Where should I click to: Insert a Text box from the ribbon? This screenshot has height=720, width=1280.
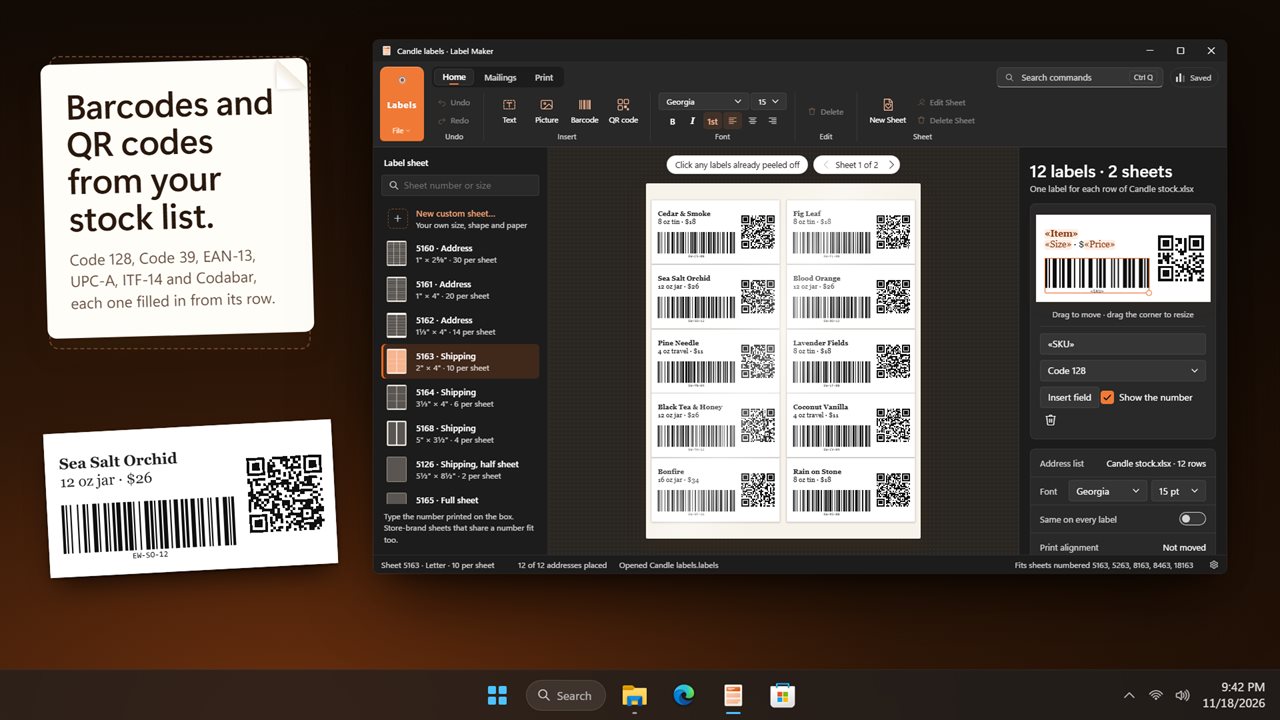(x=509, y=110)
